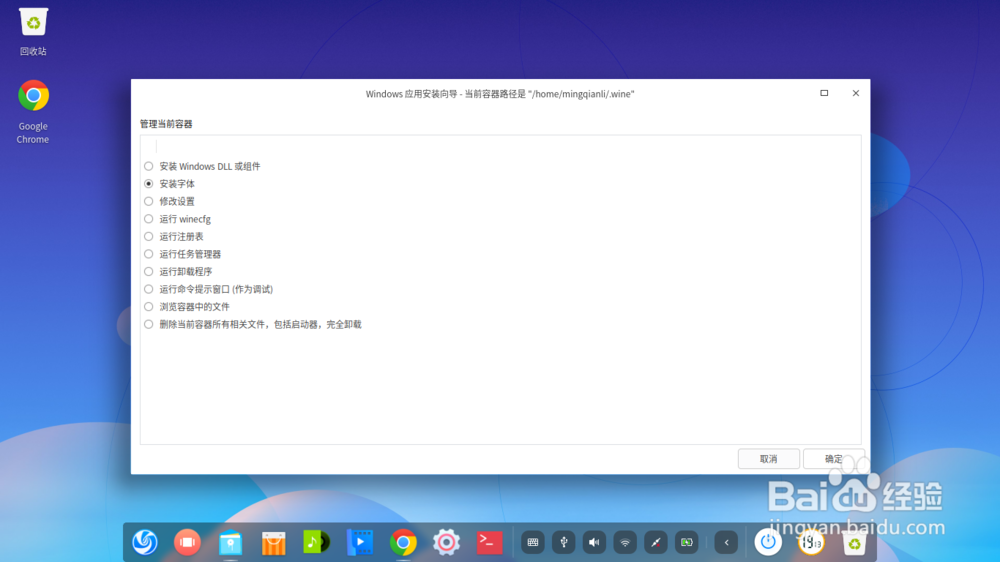
Task: Click the 取消 button
Action: [x=768, y=459]
